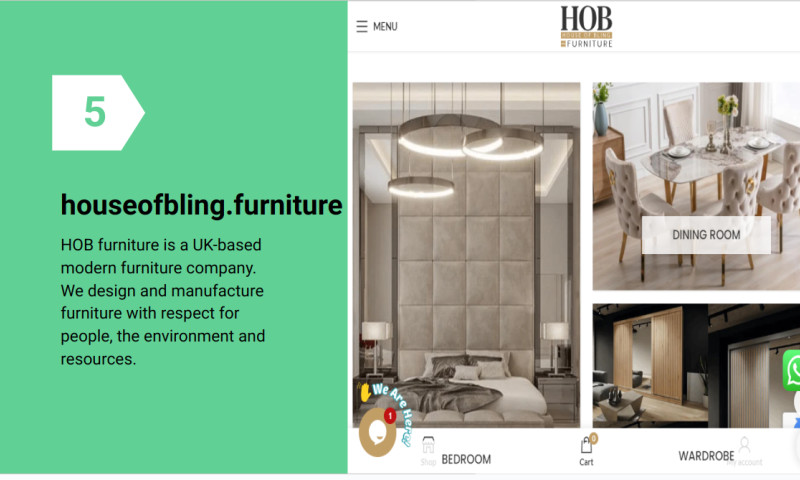800x480 pixels.
Task: Open the shopping Cart bag icon
Action: click(586, 445)
